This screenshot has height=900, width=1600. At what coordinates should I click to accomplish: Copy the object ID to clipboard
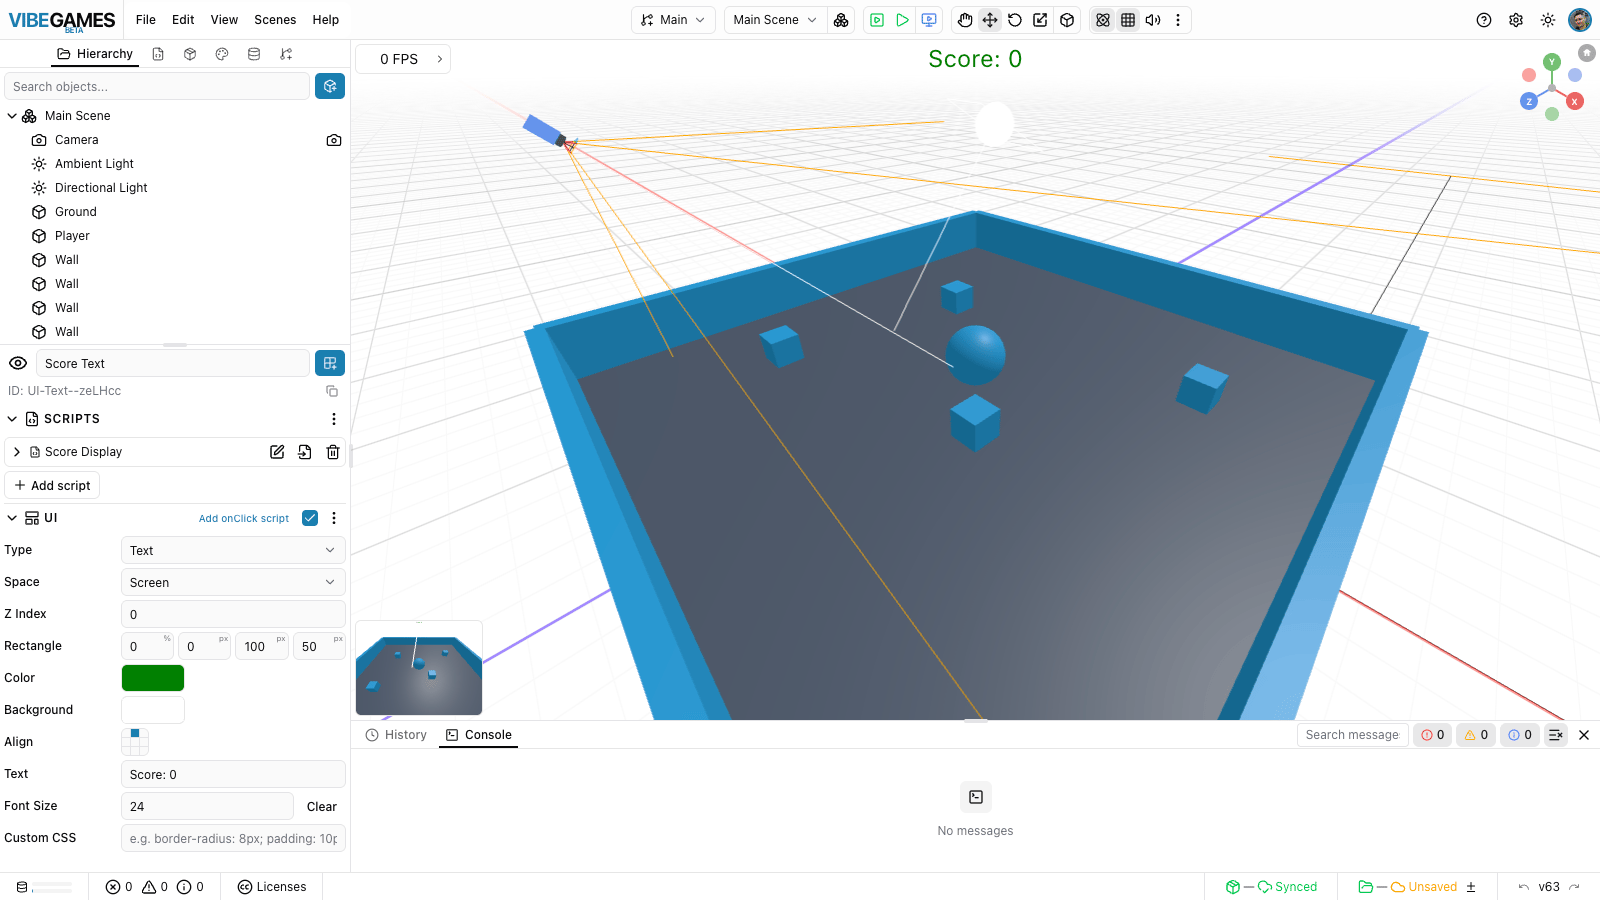332,391
